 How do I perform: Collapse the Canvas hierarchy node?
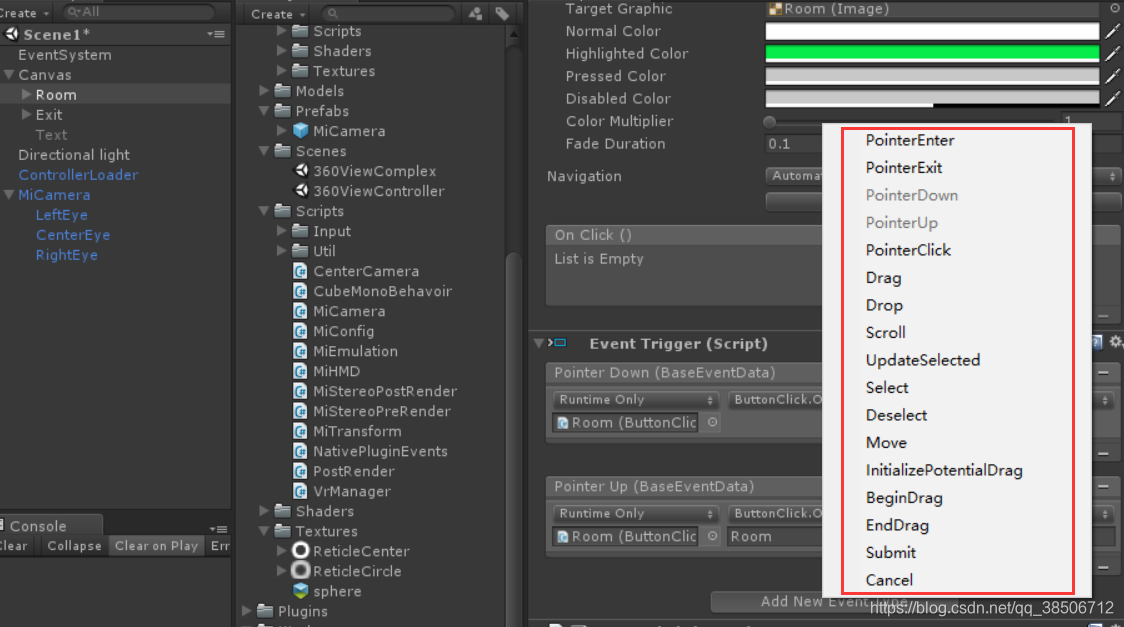9,75
